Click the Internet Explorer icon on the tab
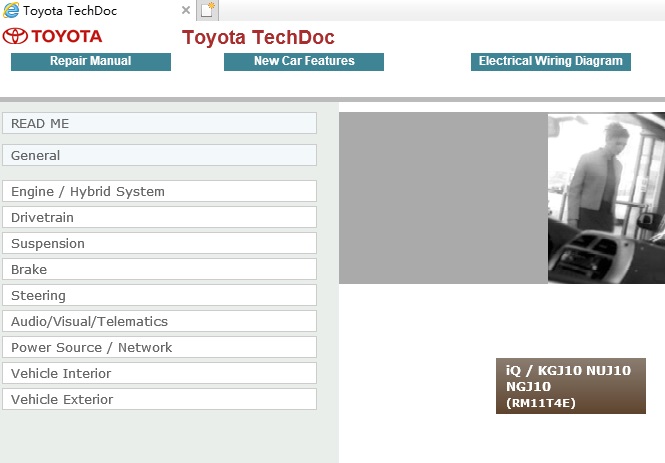Screen dimensions: 665x463 click(11, 10)
